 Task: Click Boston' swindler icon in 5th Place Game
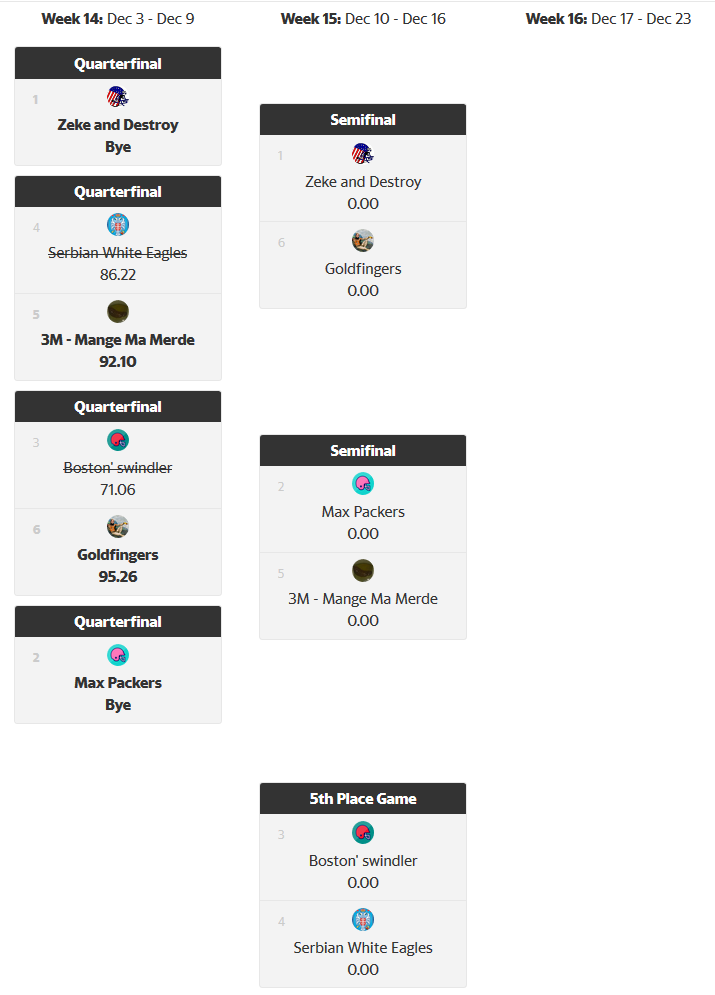363,833
